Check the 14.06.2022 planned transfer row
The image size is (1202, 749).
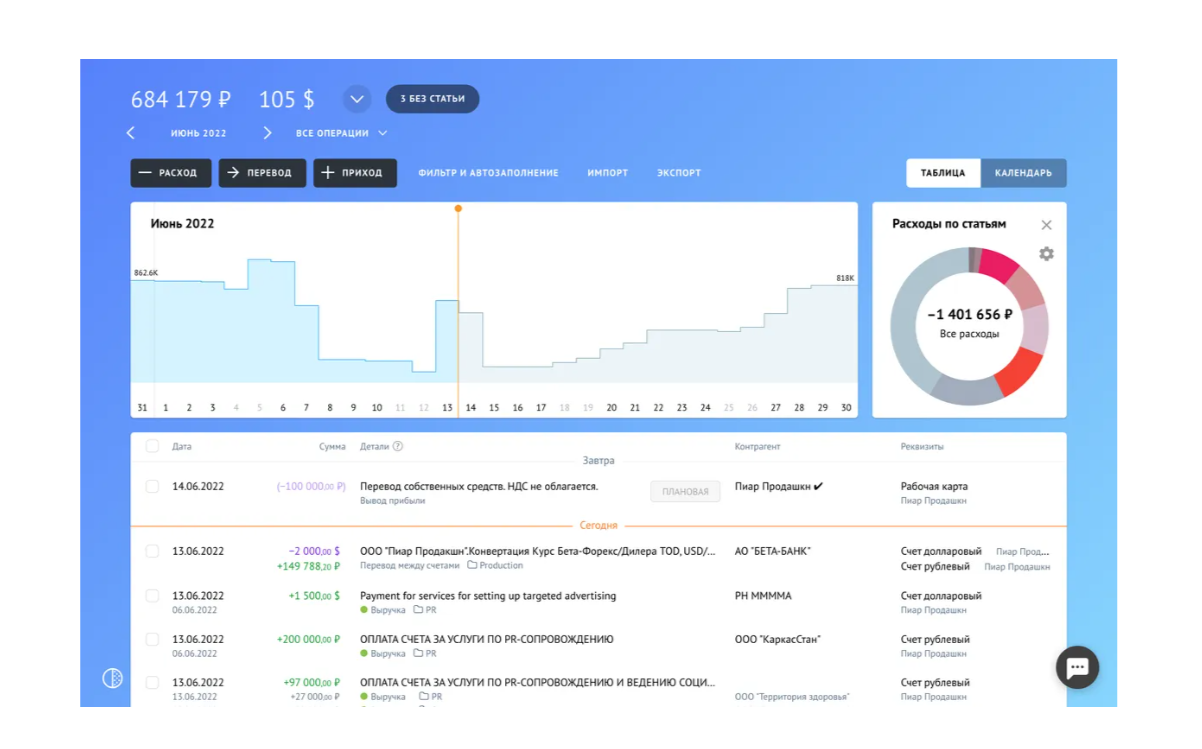[x=152, y=487]
